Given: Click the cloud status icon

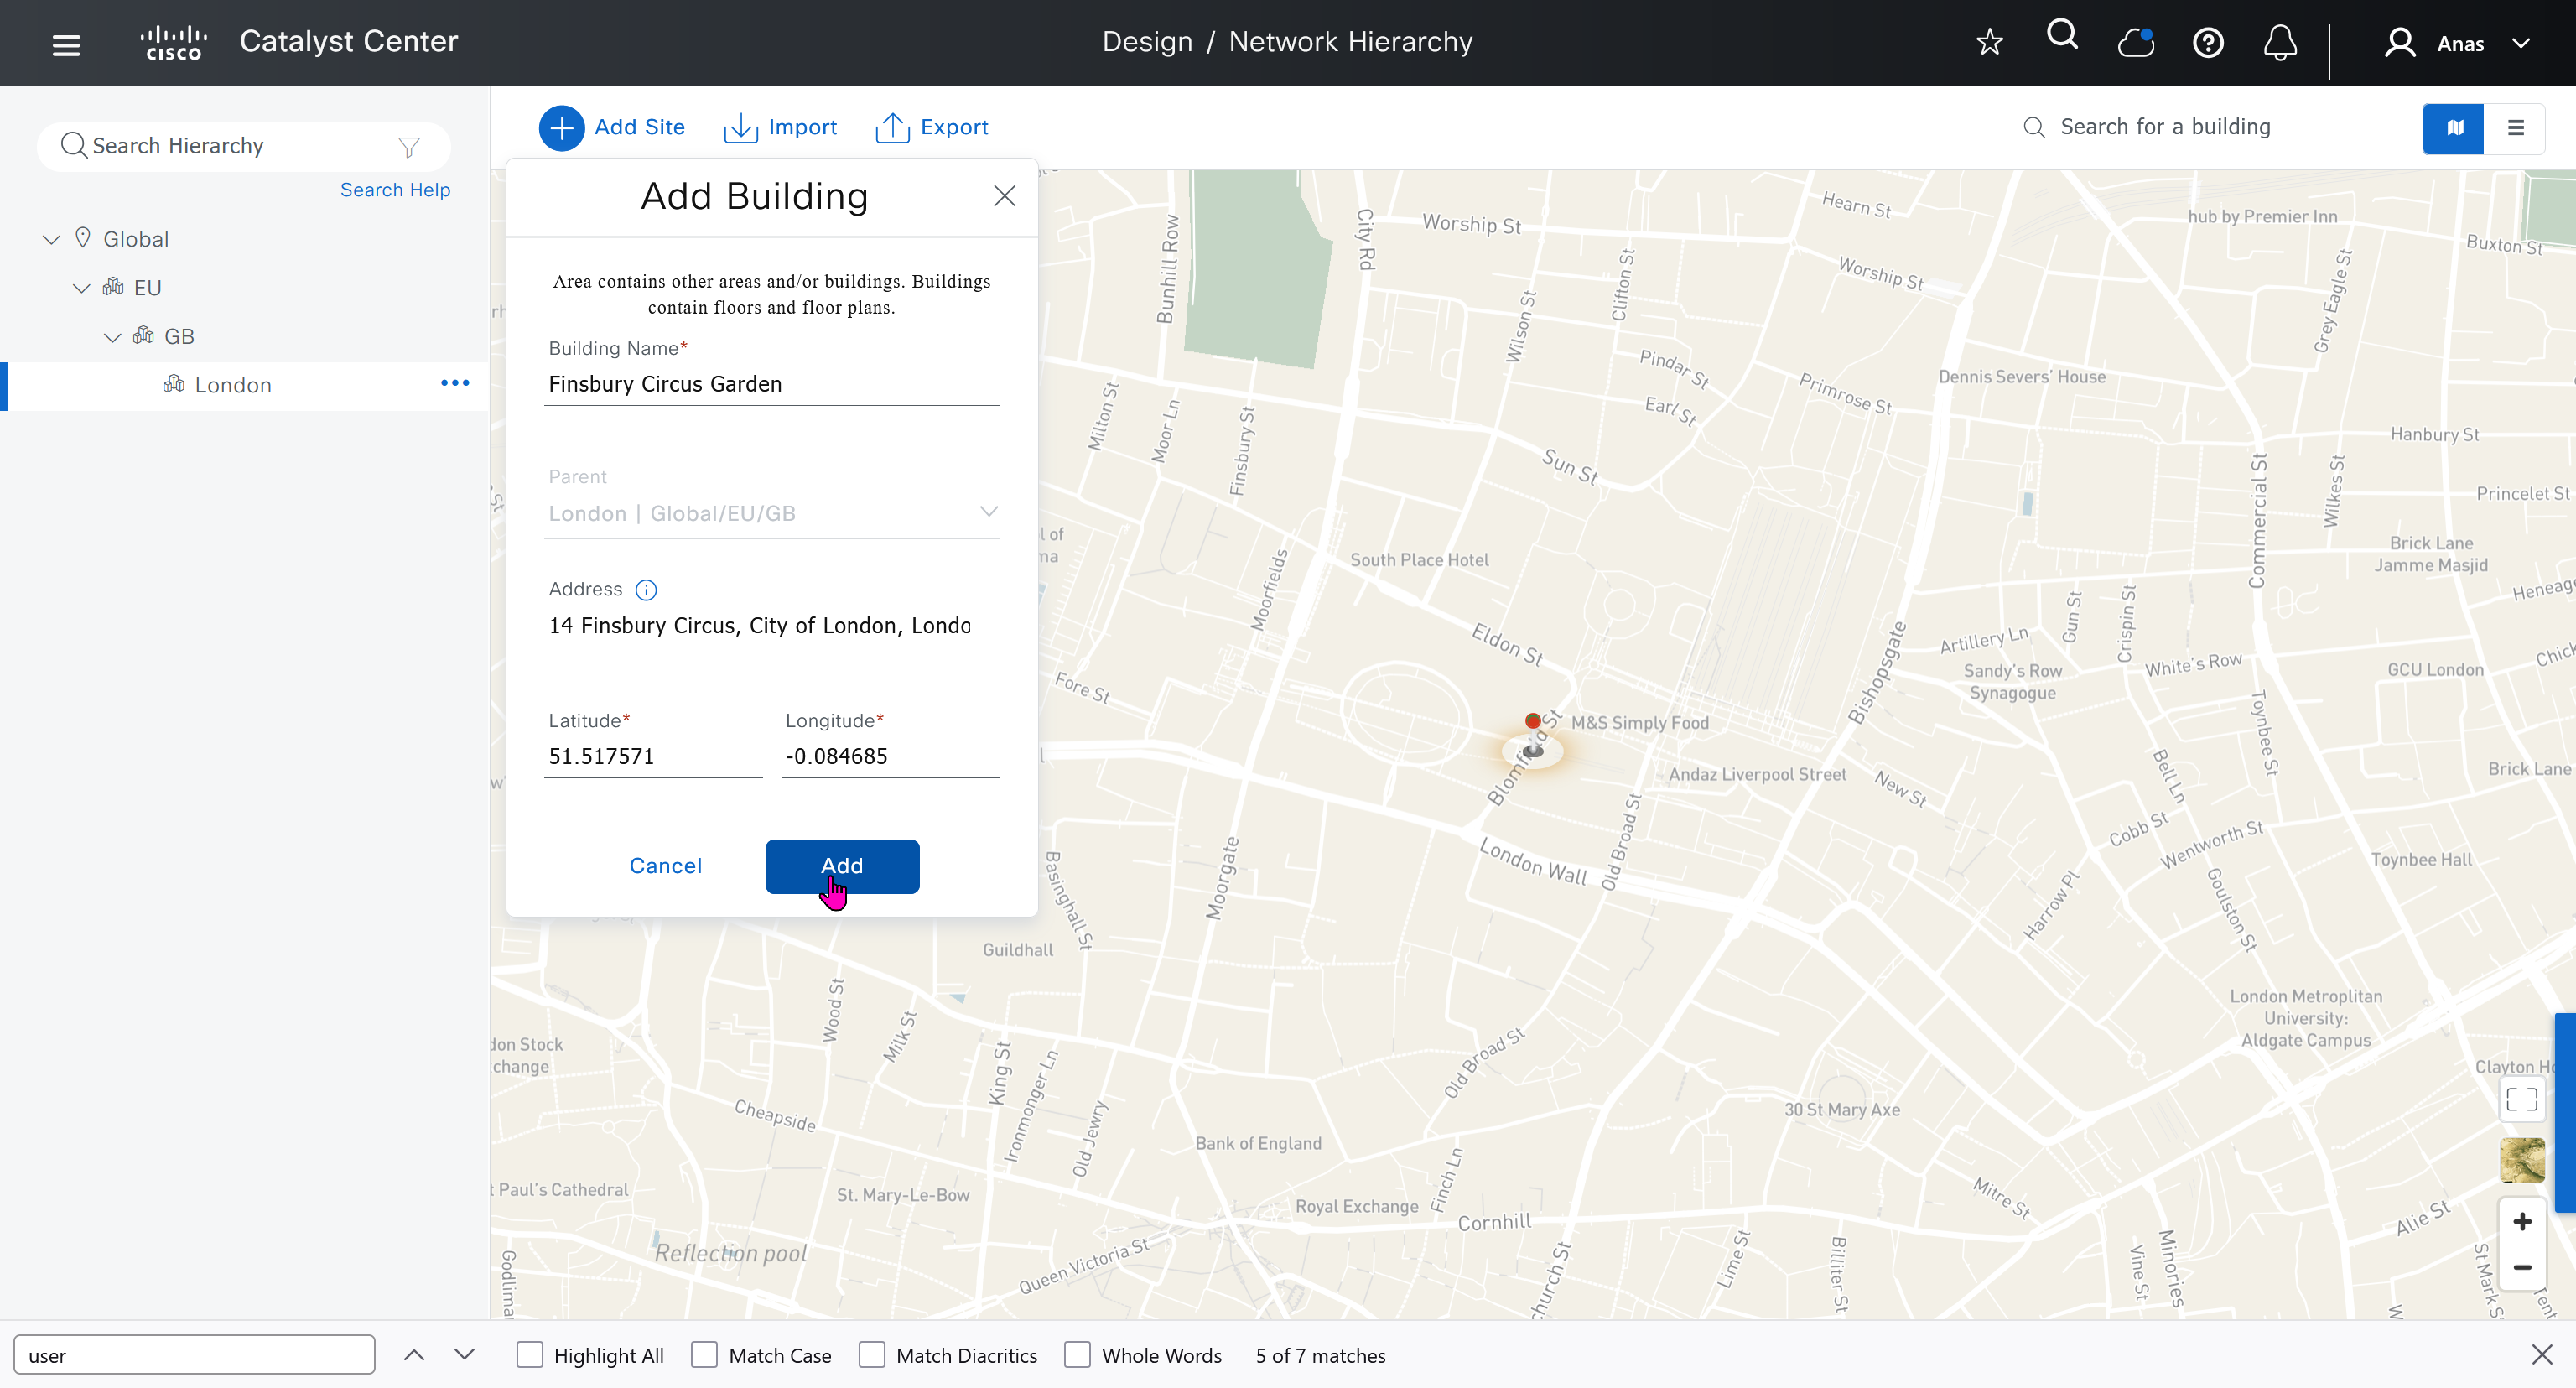Looking at the screenshot, I should [x=2135, y=43].
